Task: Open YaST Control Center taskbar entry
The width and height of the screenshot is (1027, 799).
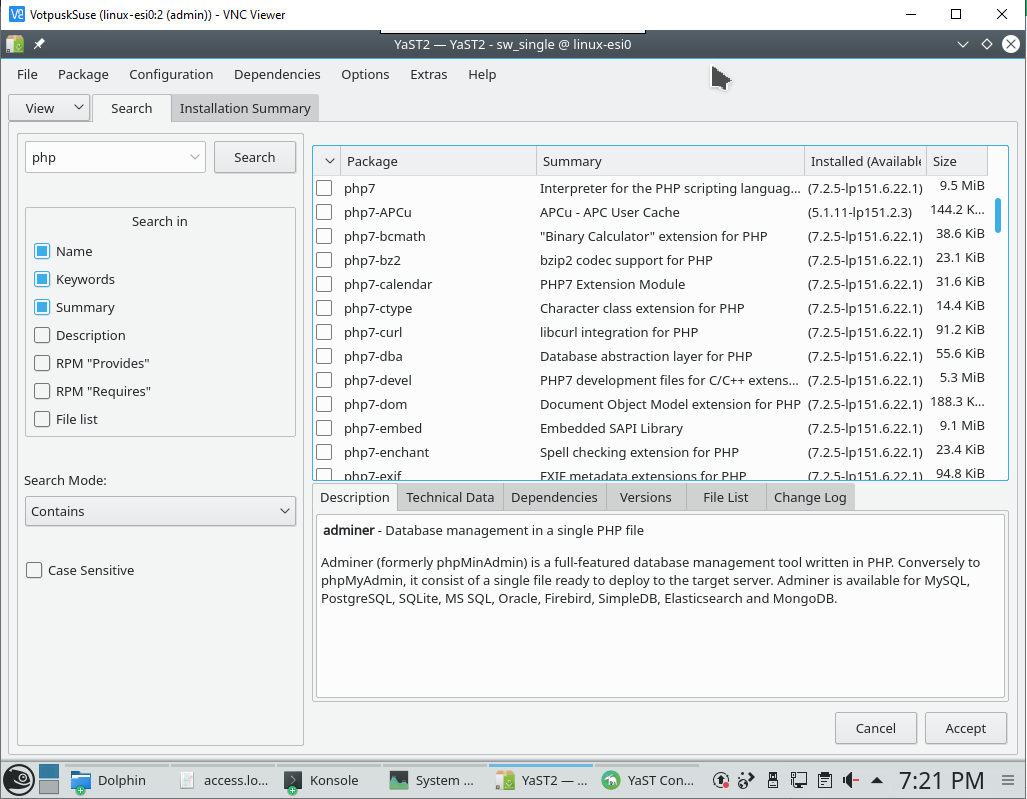Action: [648, 780]
